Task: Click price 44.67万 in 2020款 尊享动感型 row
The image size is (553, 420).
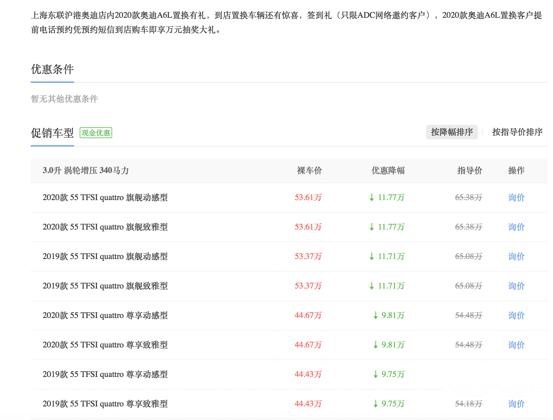Action: (x=308, y=315)
